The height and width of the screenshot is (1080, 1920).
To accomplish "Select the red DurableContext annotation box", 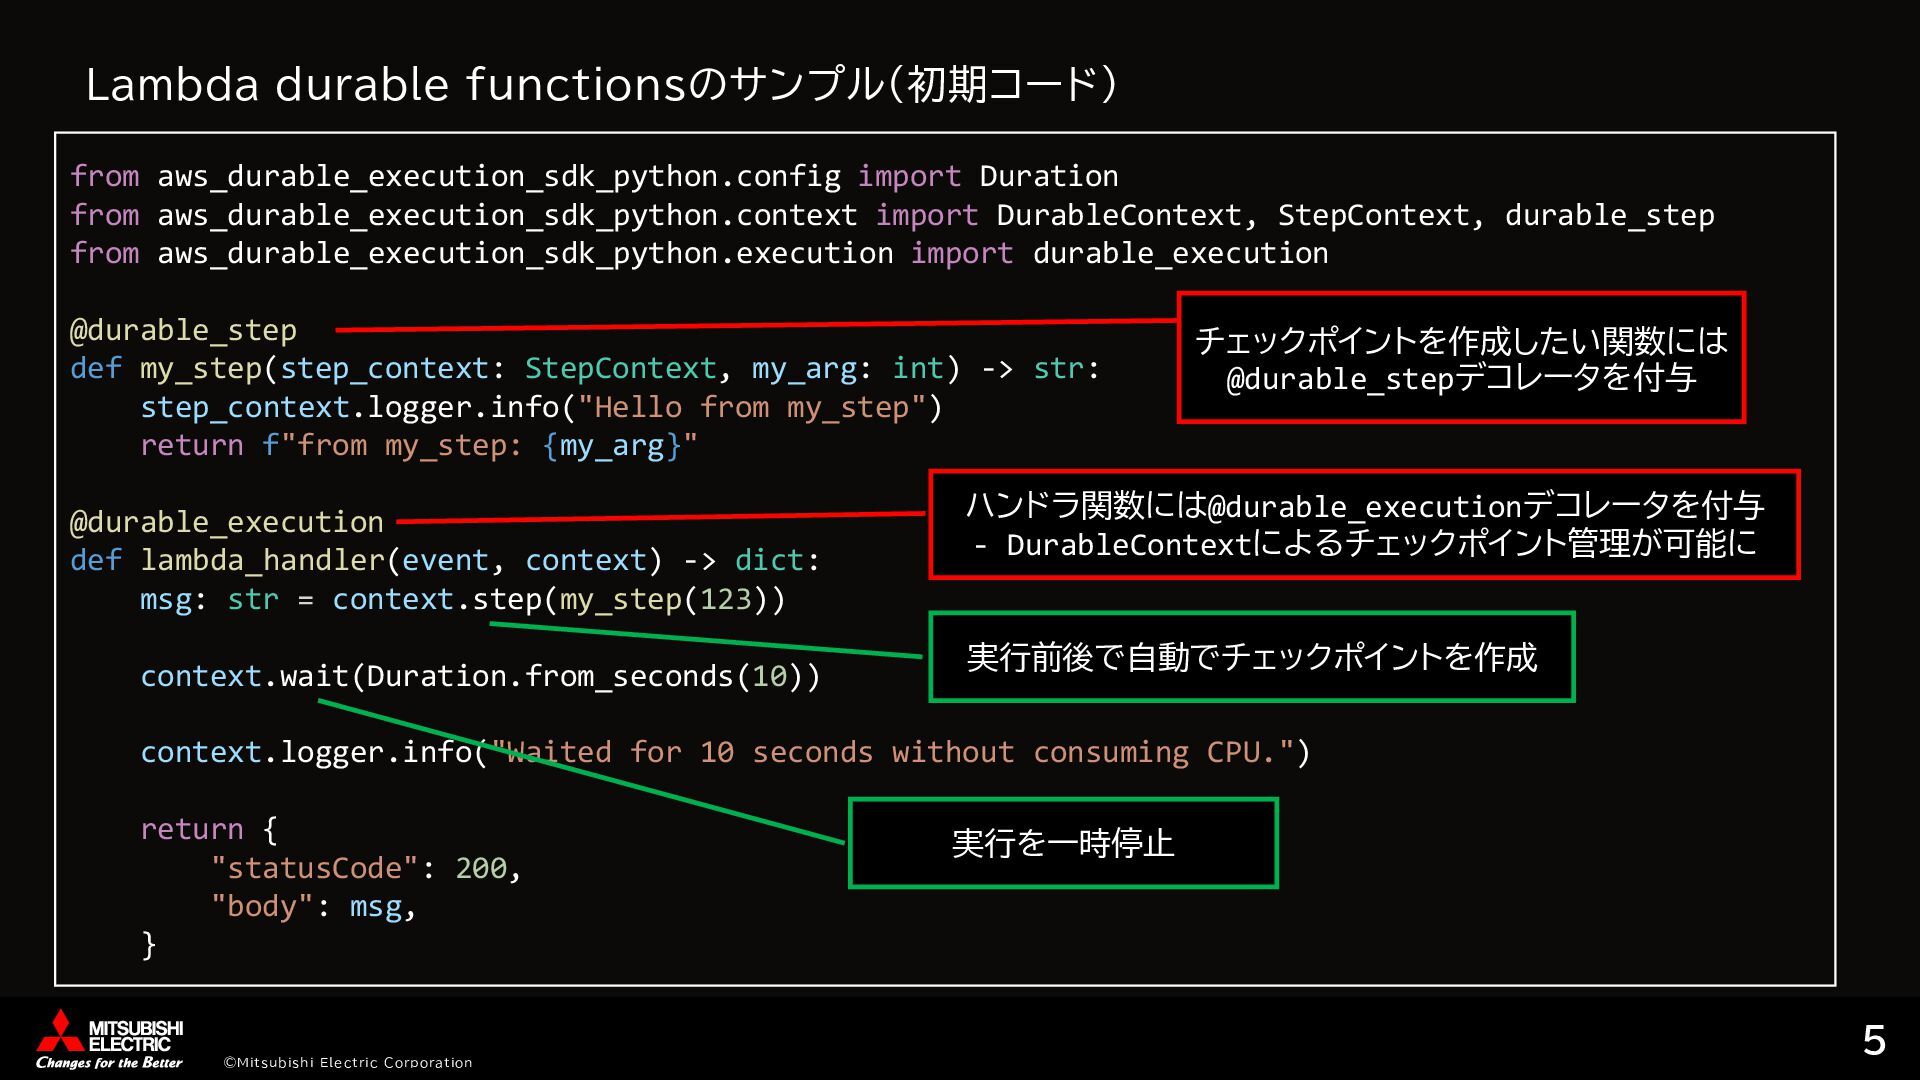I will (1364, 525).
